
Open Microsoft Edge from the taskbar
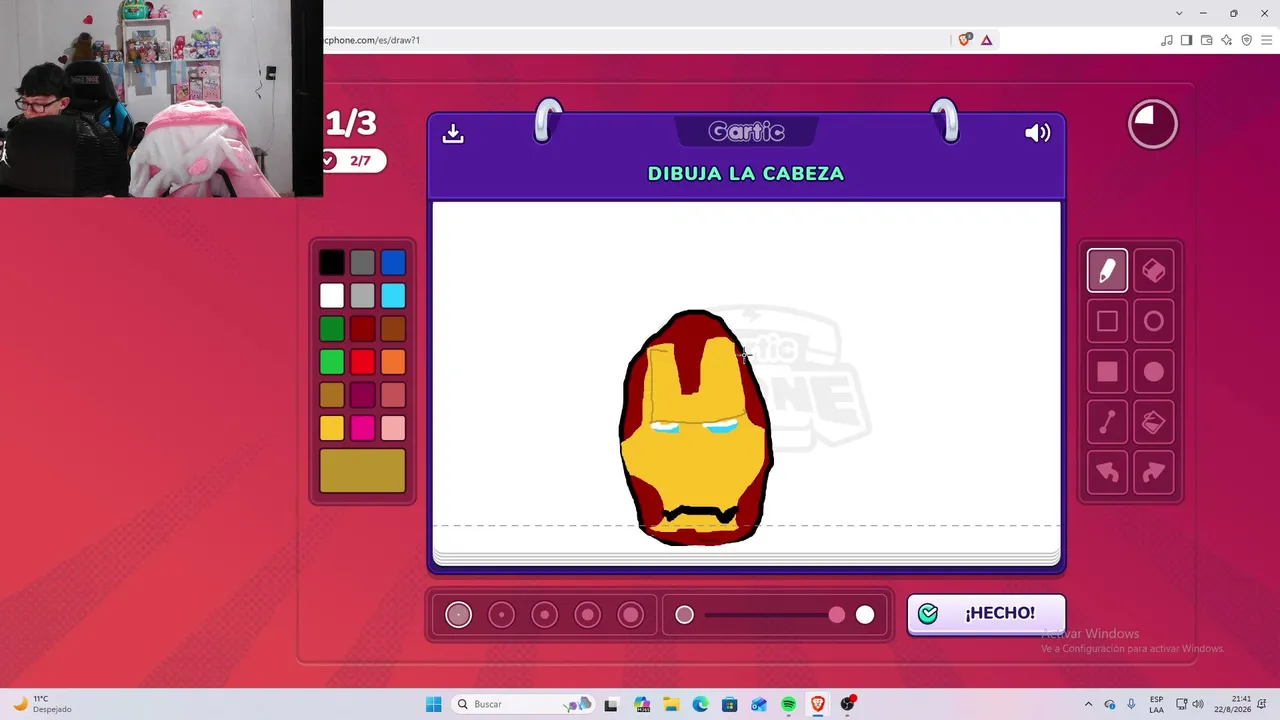coord(700,704)
